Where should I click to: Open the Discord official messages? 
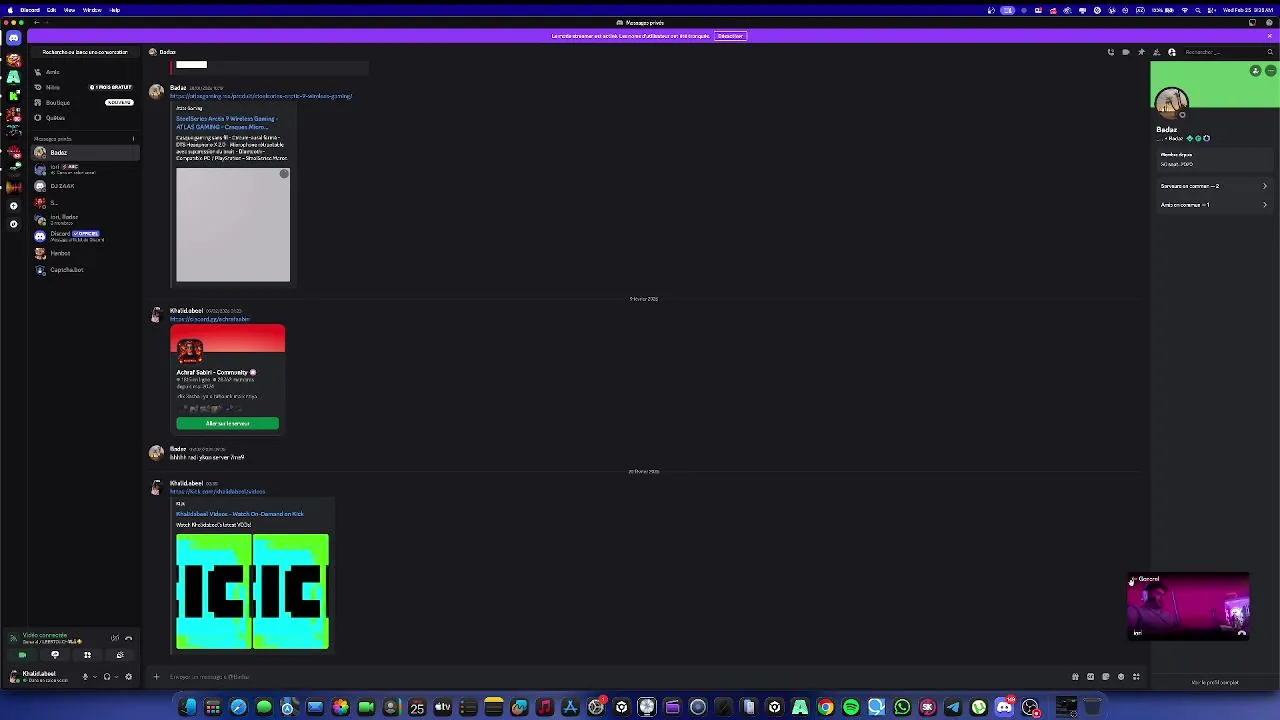pyautogui.click(x=85, y=236)
